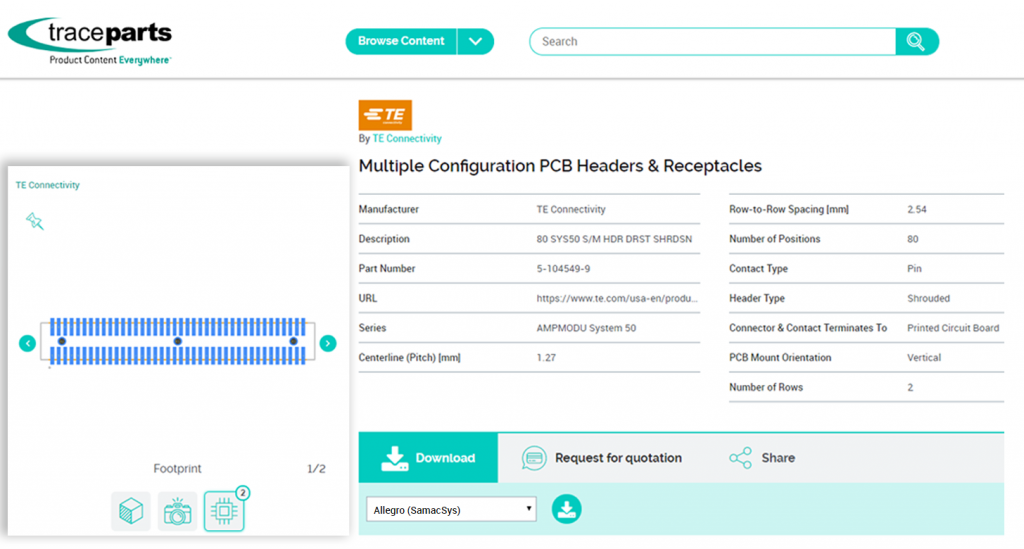Click the round download icon button
This screenshot has width=1024, height=549.
click(x=566, y=509)
